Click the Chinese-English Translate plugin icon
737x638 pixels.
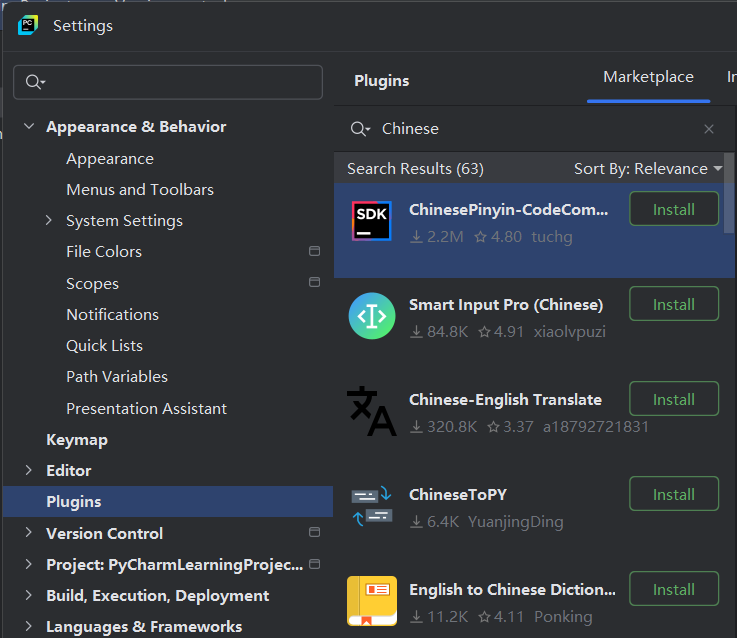(372, 411)
